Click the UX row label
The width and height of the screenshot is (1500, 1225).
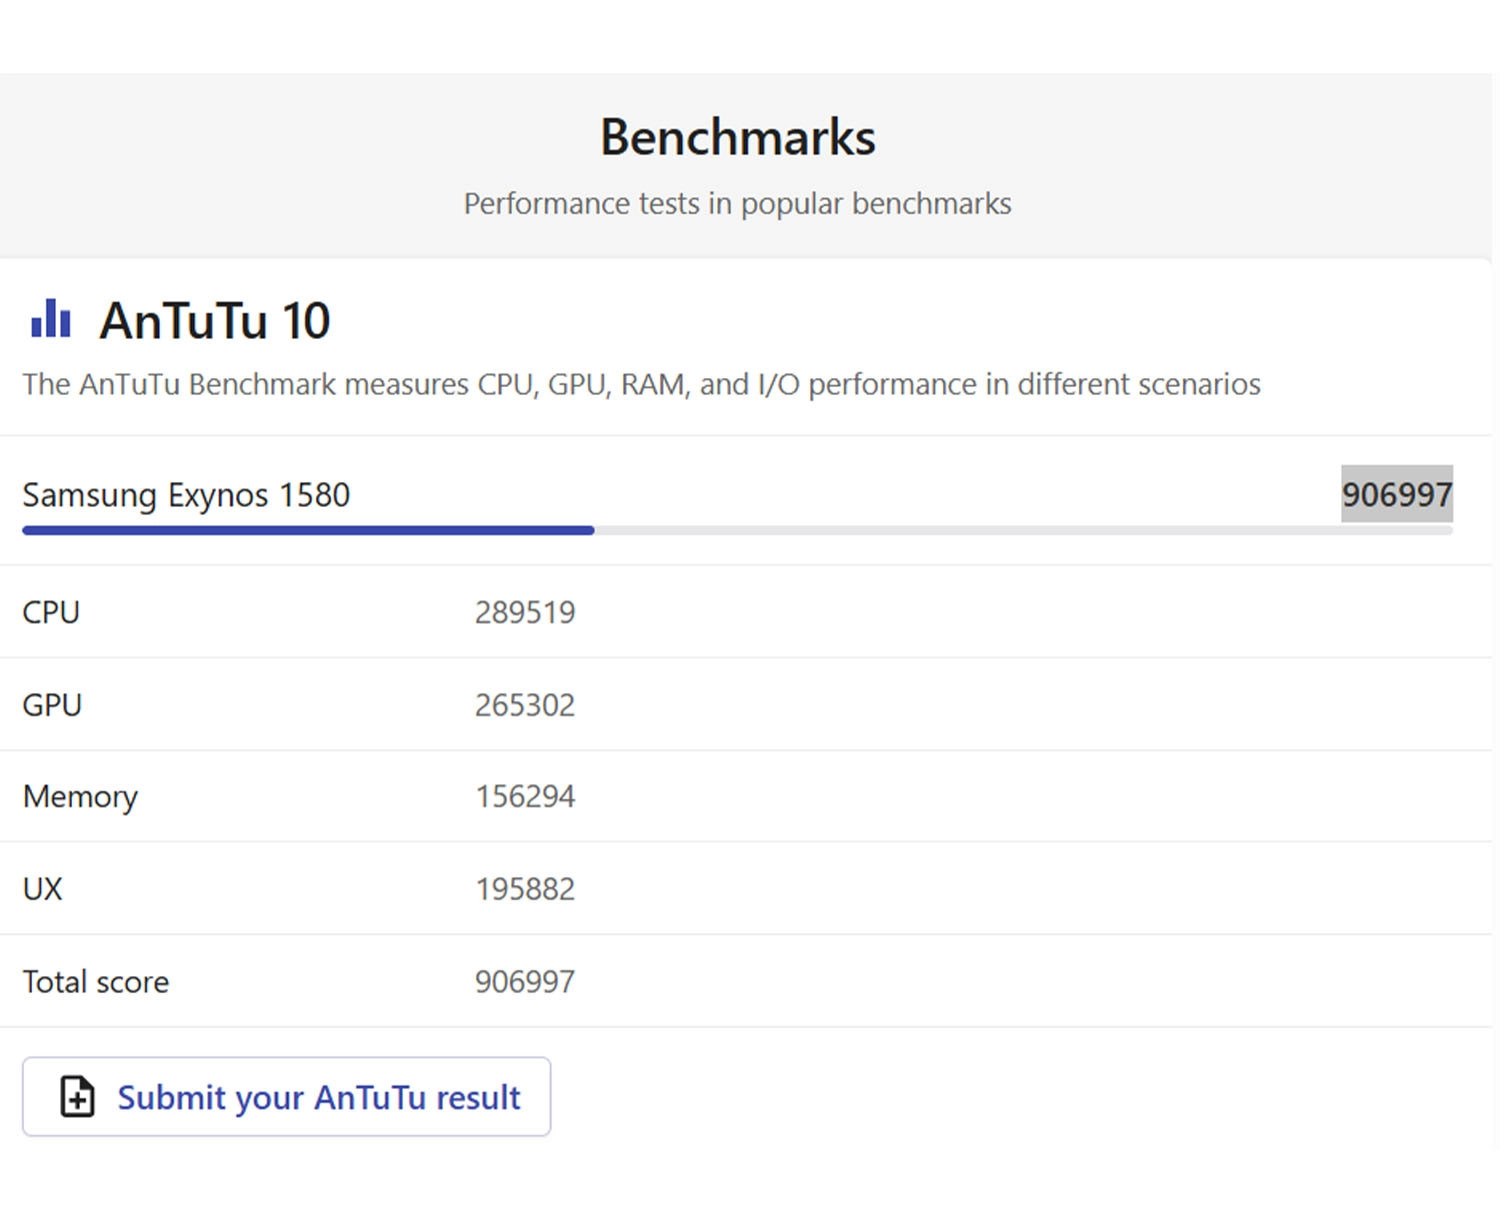[42, 889]
